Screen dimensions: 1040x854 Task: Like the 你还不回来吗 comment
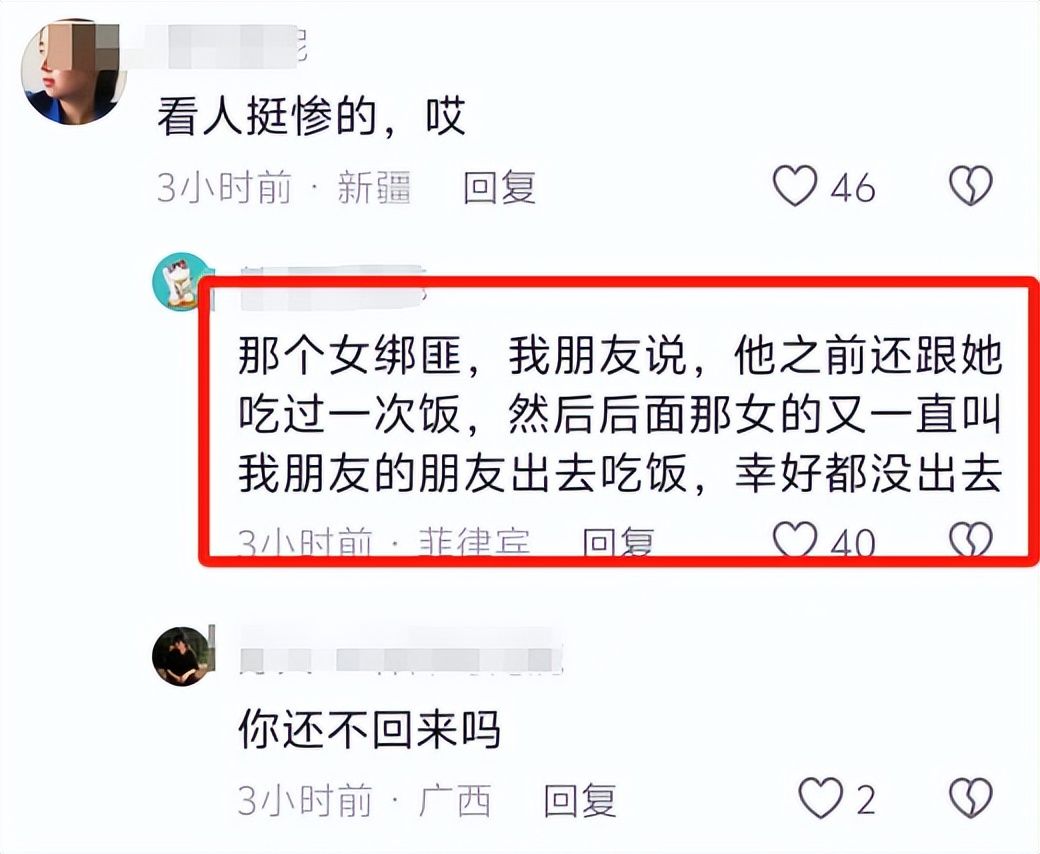pyautogui.click(x=821, y=798)
